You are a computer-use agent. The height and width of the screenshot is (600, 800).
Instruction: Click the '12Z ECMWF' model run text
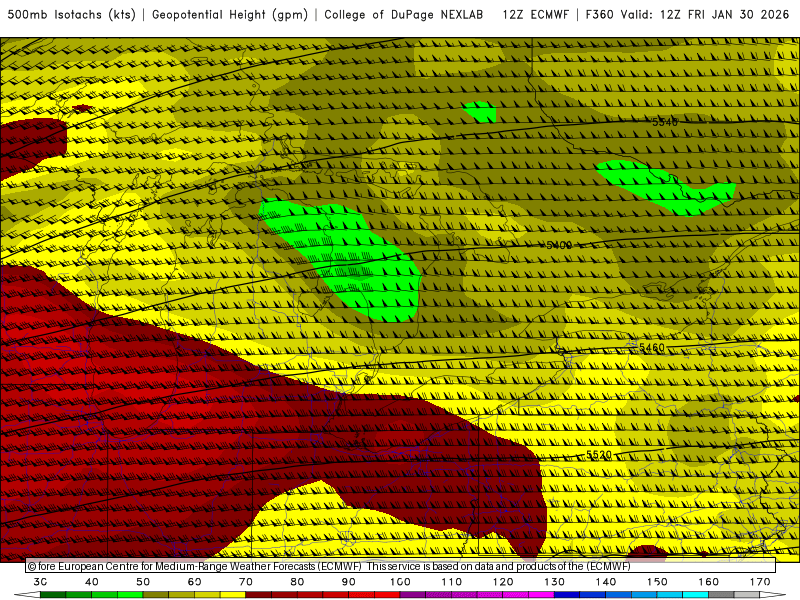click(536, 15)
